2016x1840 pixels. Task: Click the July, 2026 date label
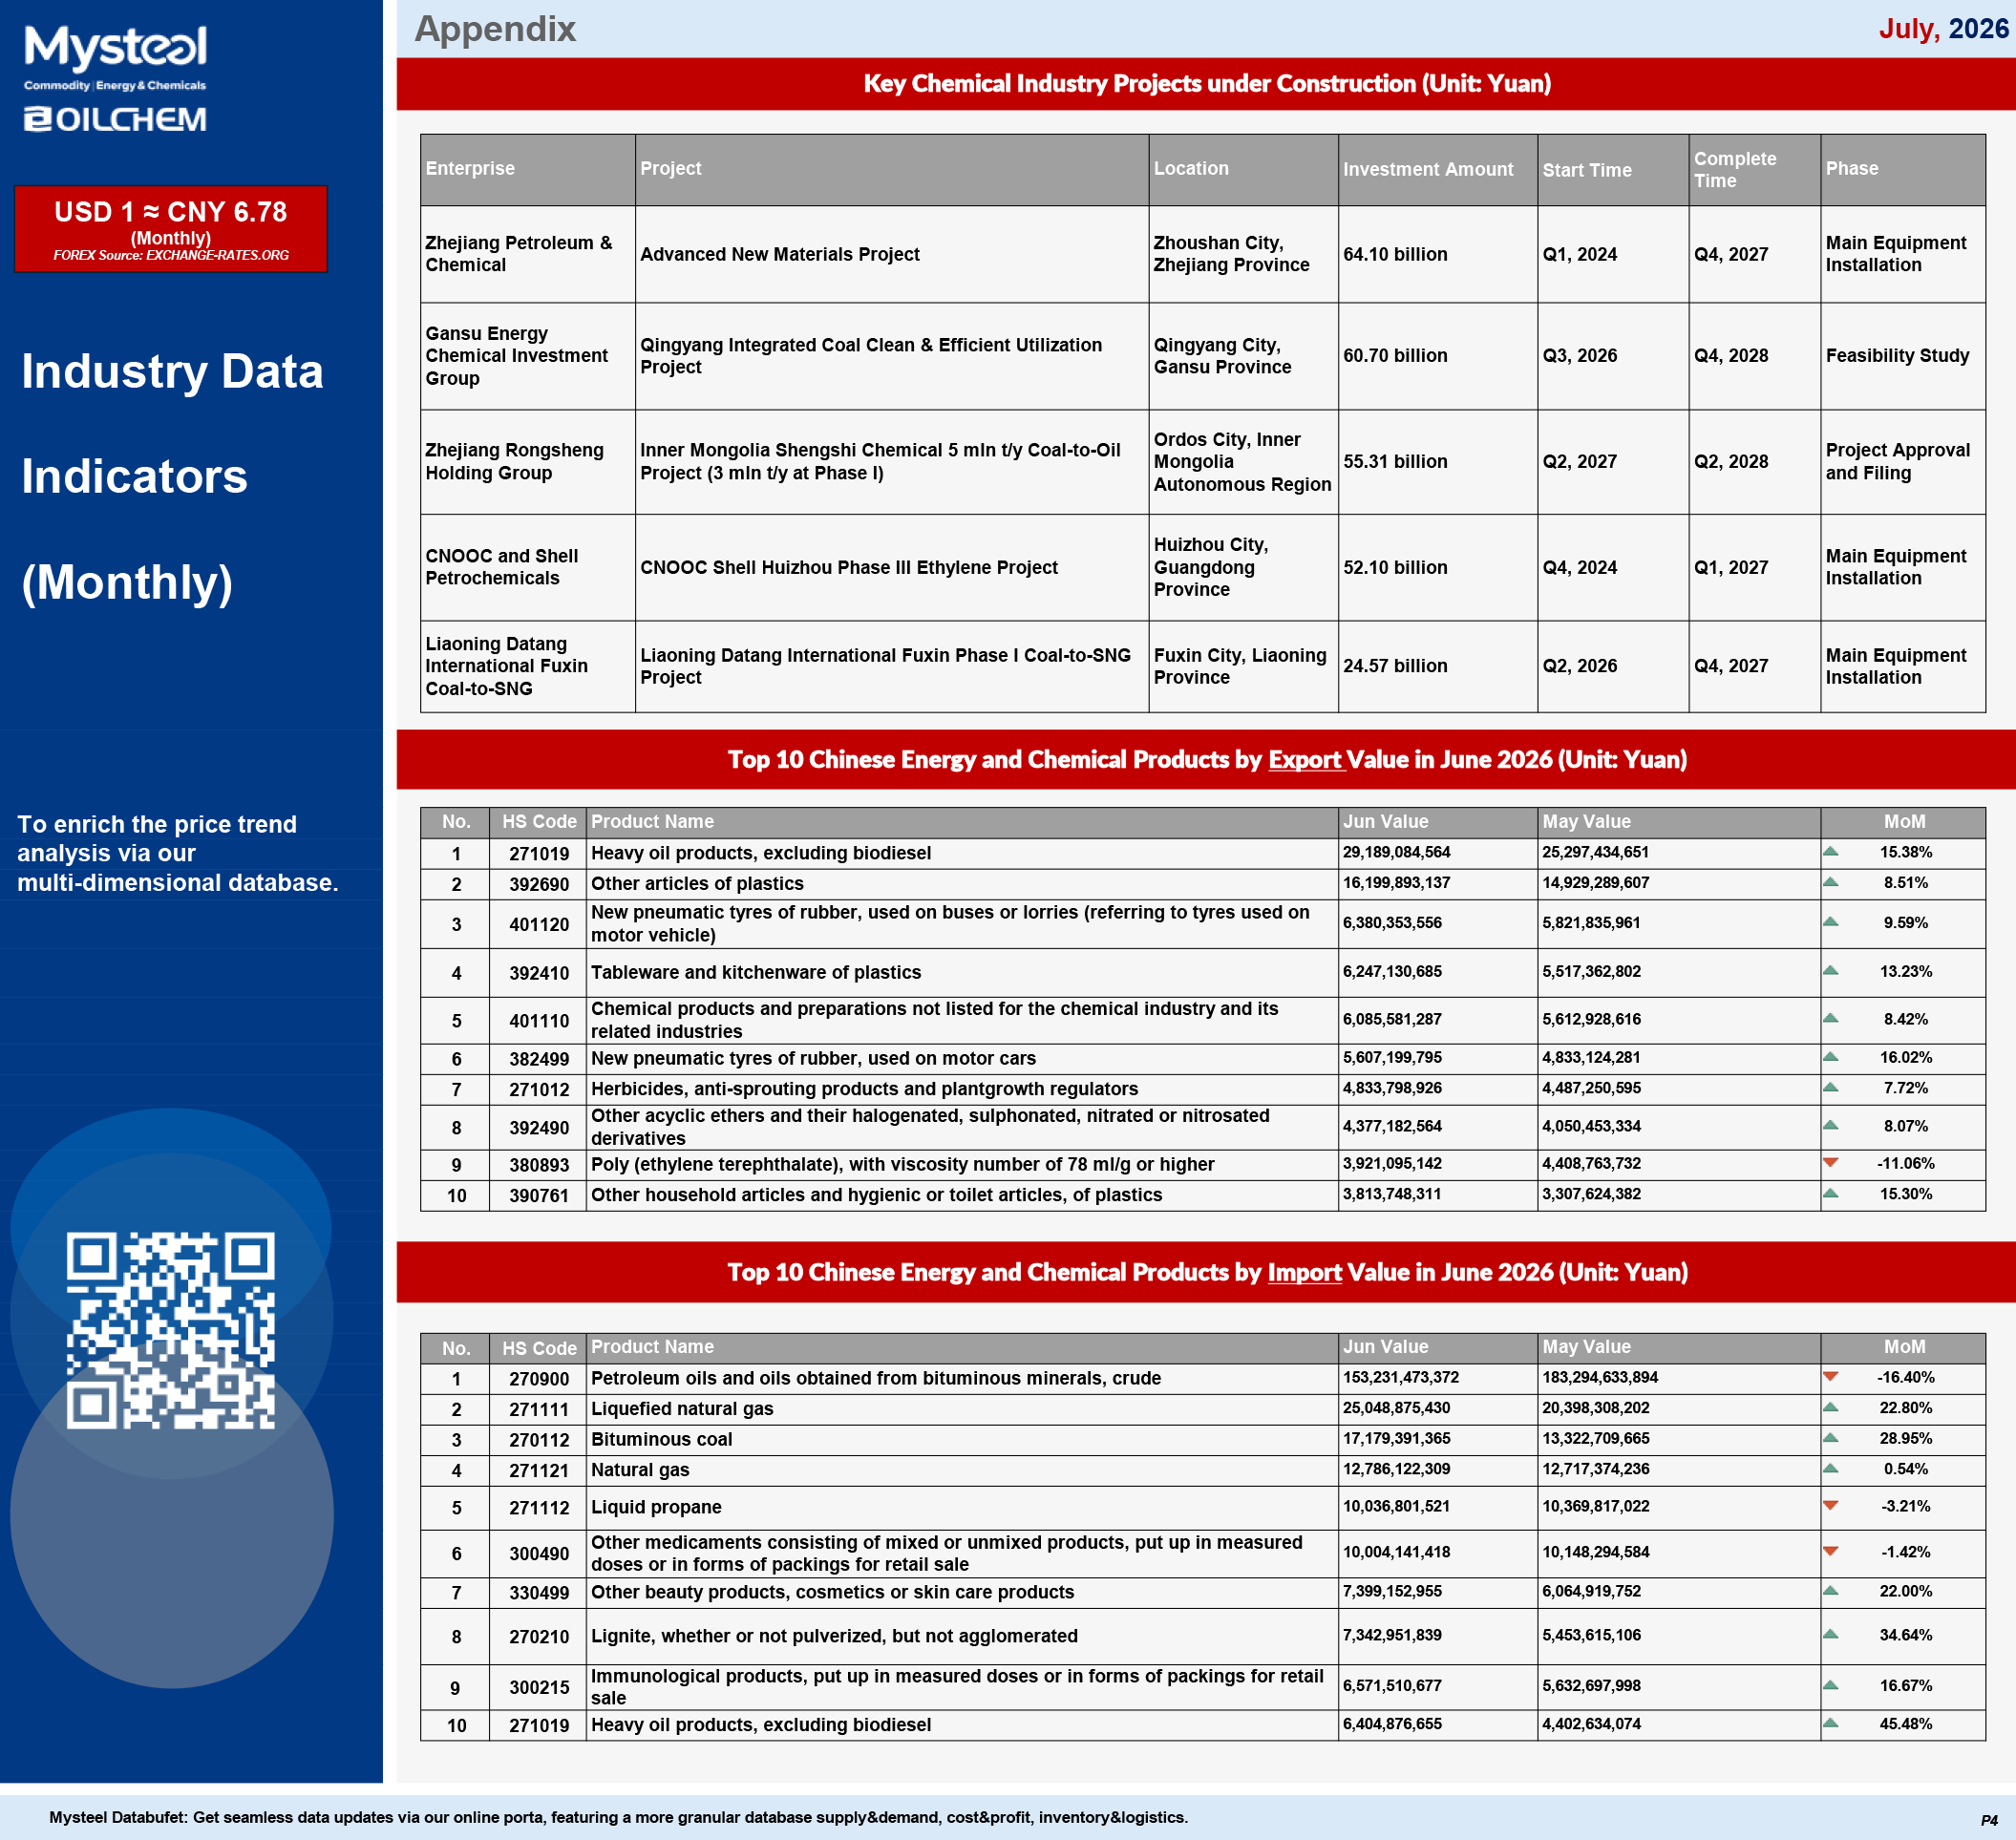tap(1943, 29)
